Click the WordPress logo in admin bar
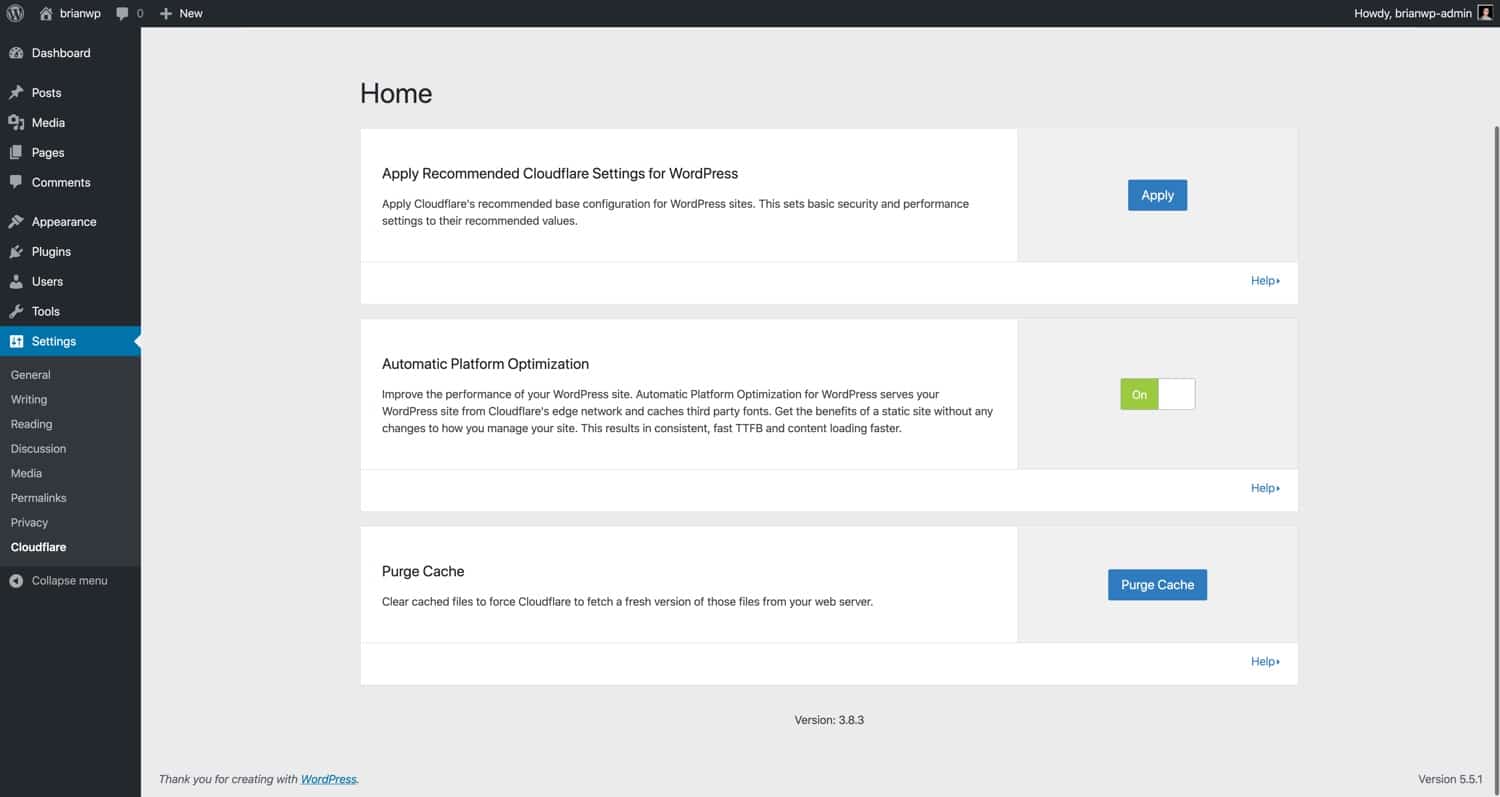Screen dimensions: 1500x797 [x=14, y=13]
